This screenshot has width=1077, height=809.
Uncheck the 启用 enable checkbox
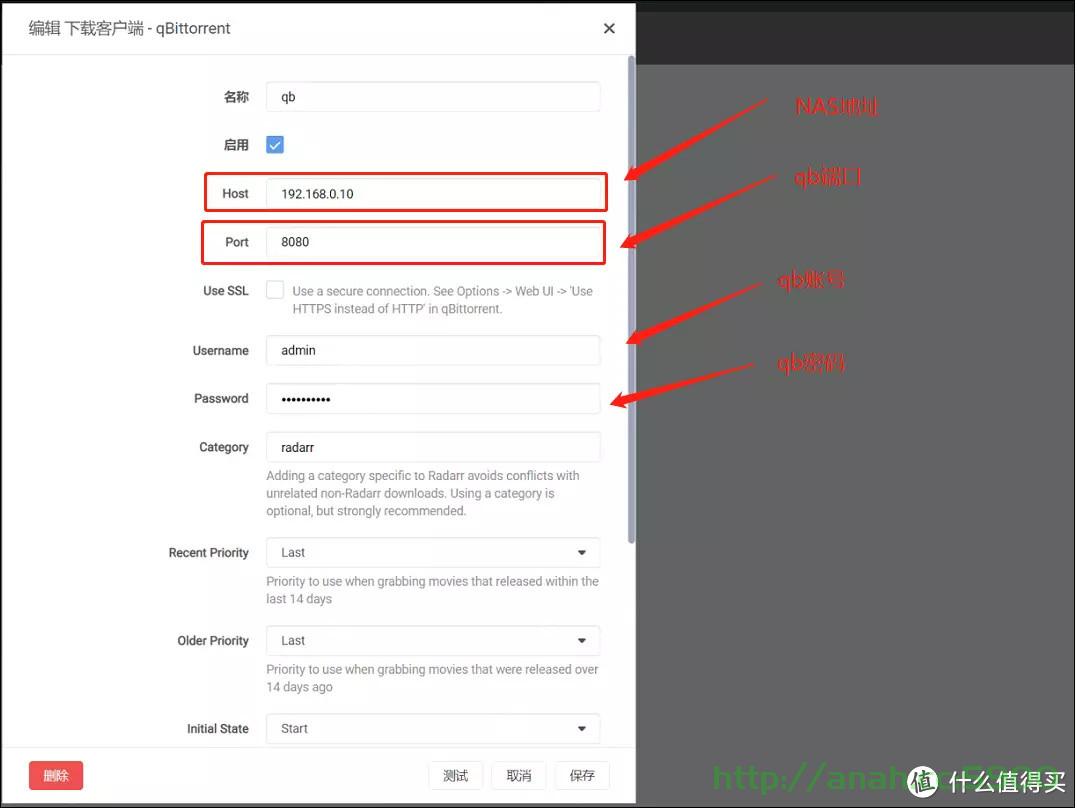[275, 145]
